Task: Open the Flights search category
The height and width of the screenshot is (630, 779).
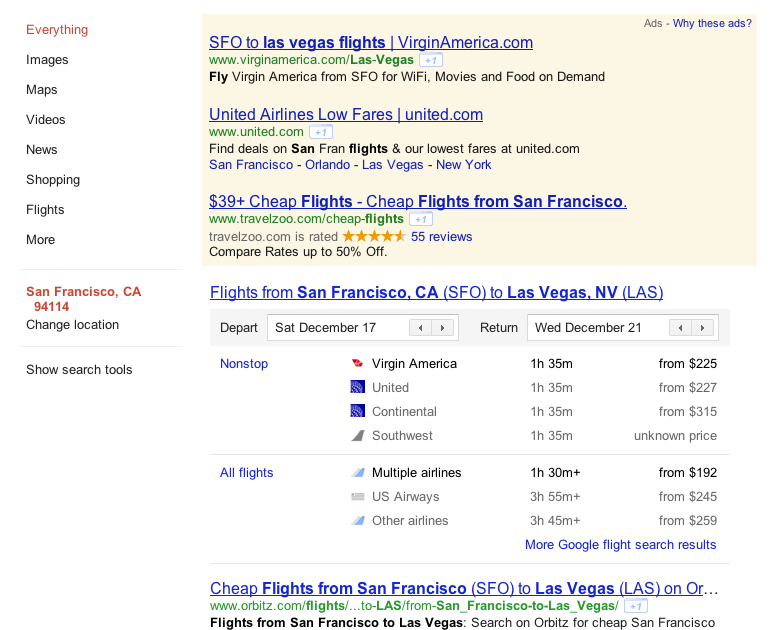Action: coord(45,210)
